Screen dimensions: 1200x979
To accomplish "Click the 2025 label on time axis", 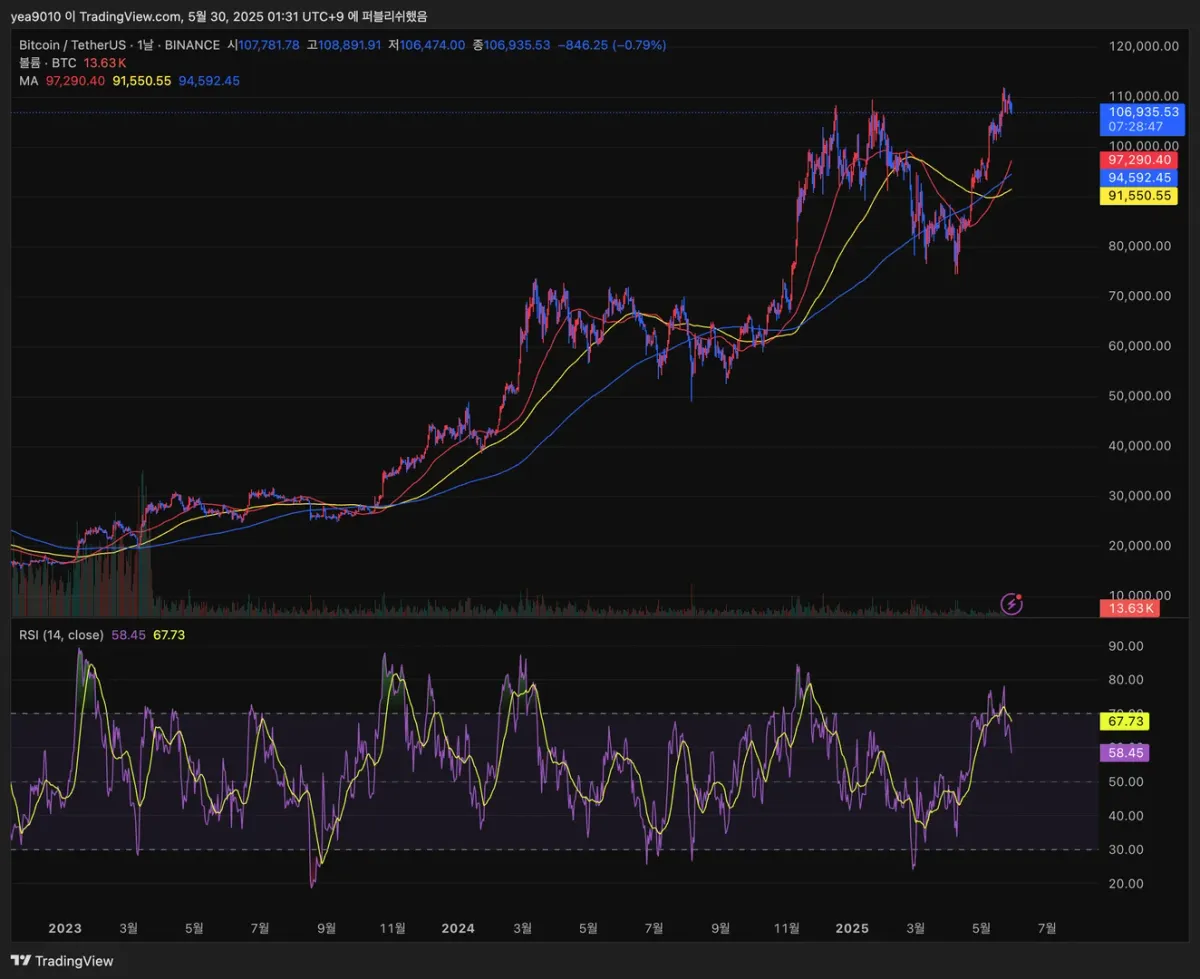I will tap(851, 927).
